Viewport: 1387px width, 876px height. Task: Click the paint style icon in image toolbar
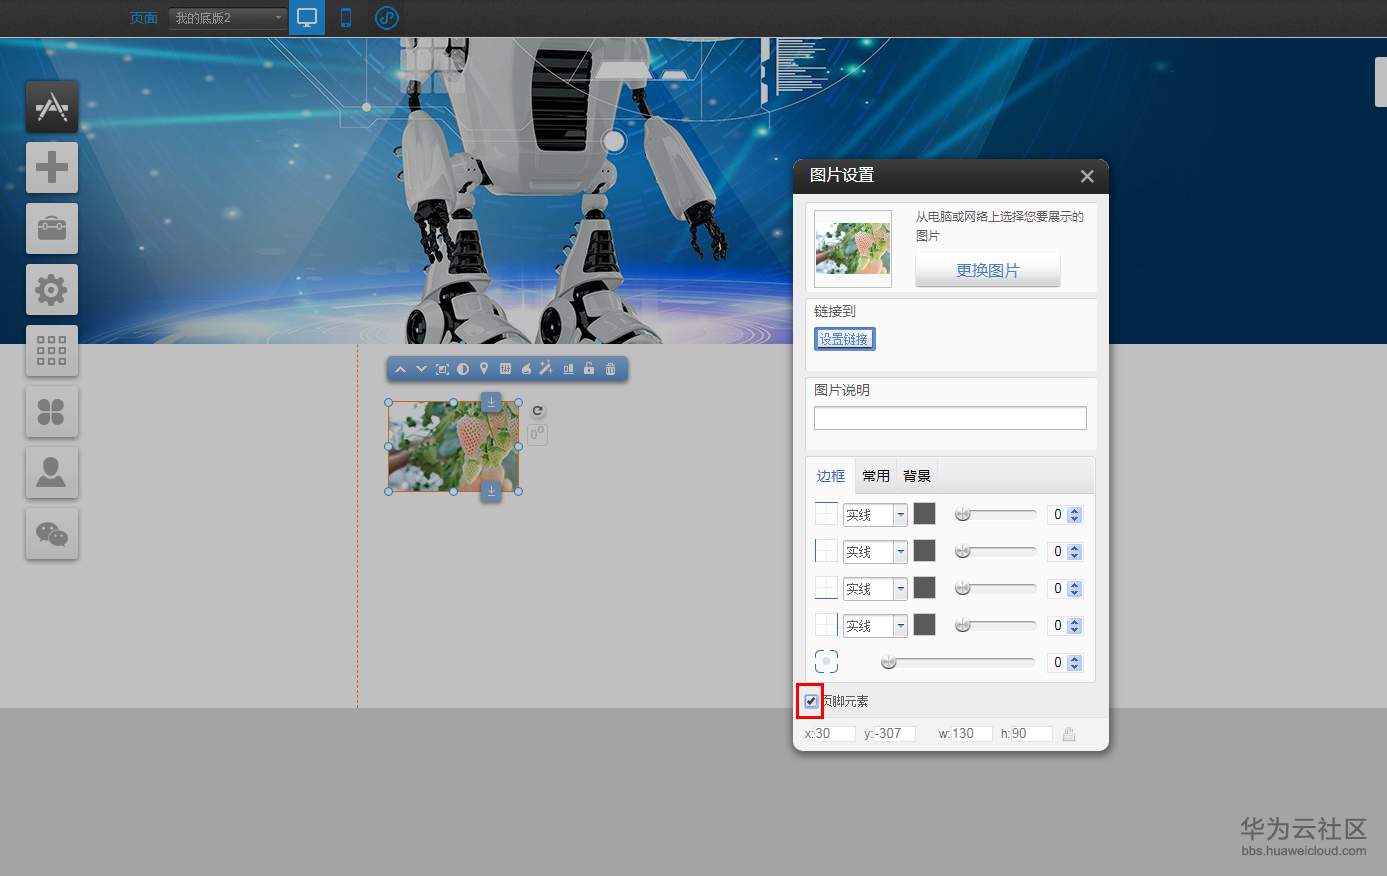pos(526,369)
